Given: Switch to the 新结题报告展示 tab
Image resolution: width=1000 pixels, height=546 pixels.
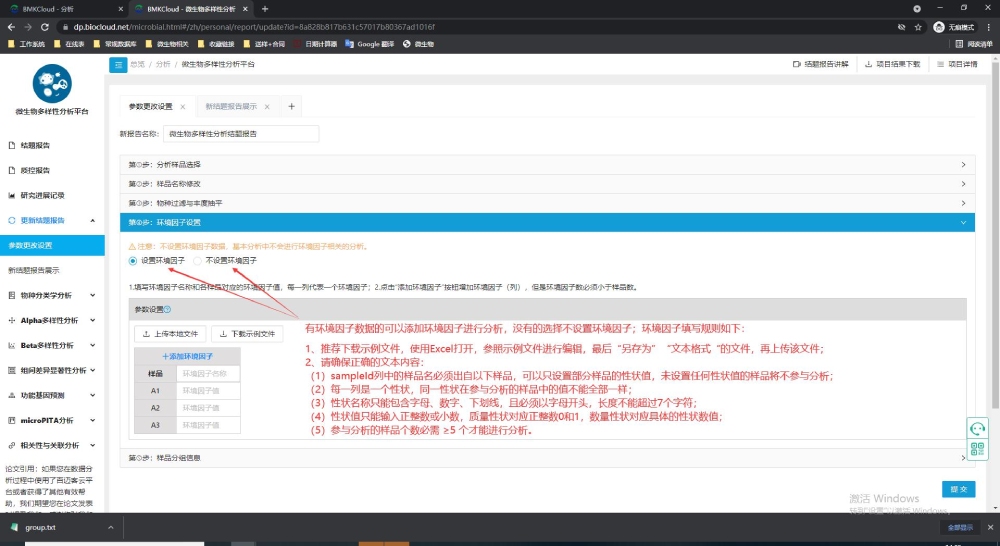Looking at the screenshot, I should [231, 106].
